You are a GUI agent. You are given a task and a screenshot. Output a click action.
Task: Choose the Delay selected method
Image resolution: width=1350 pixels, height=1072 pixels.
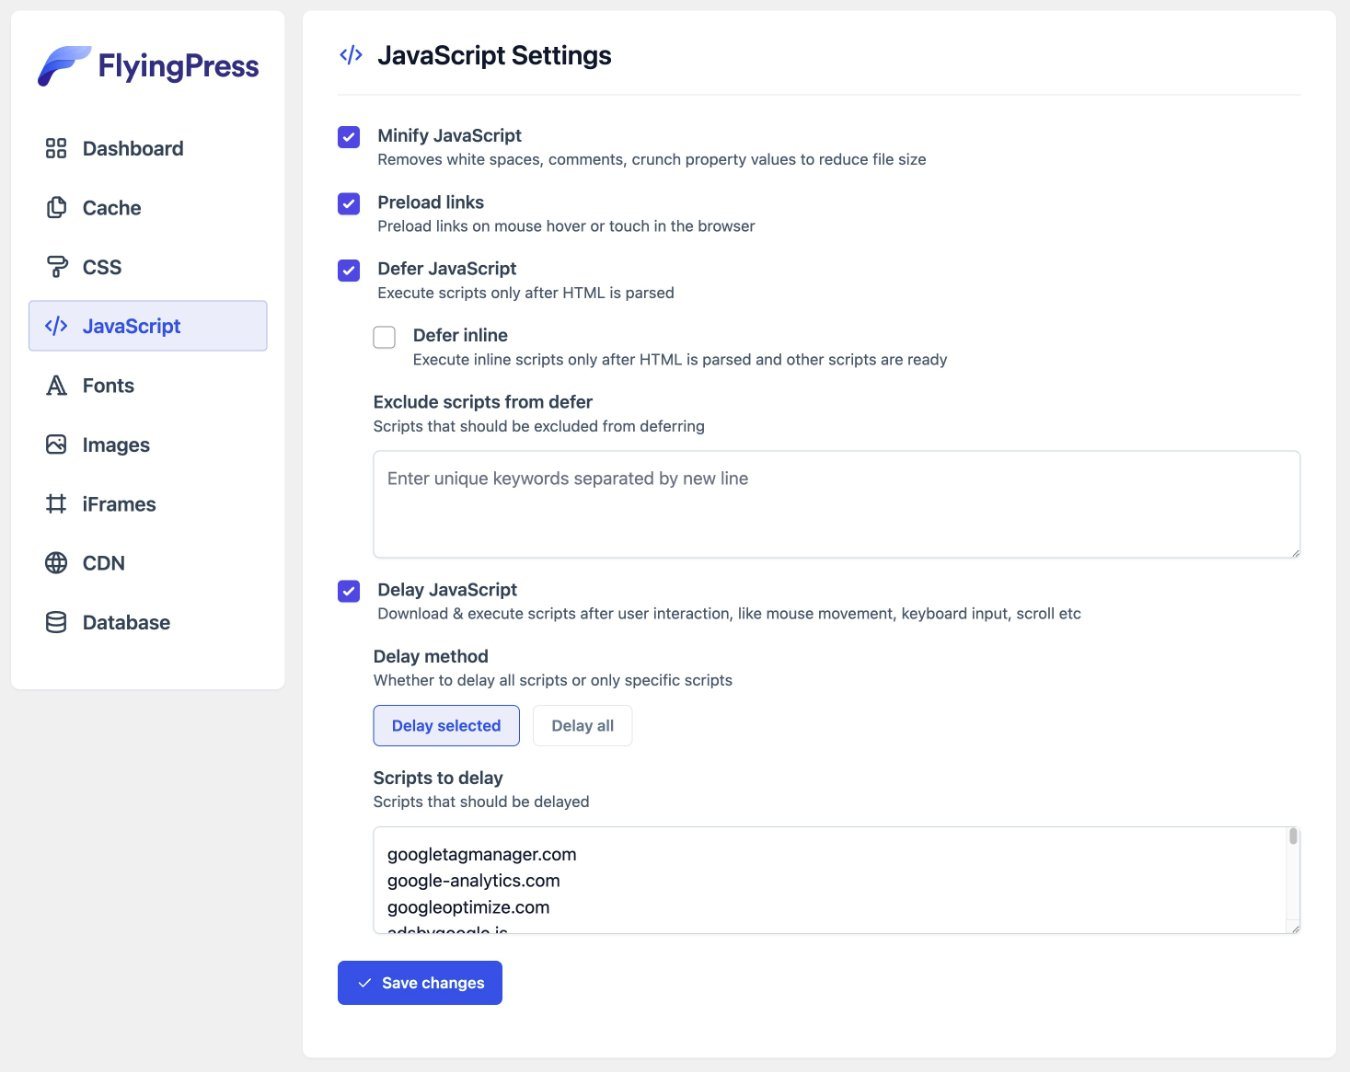446,725
